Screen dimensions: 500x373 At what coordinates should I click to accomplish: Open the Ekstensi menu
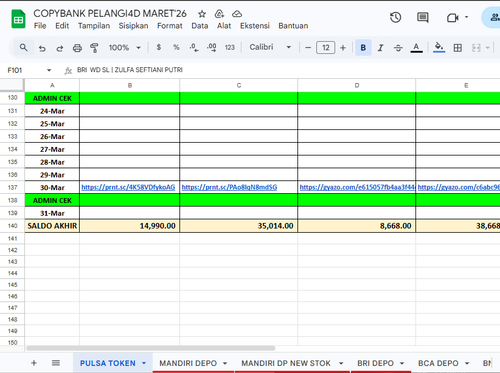255,26
